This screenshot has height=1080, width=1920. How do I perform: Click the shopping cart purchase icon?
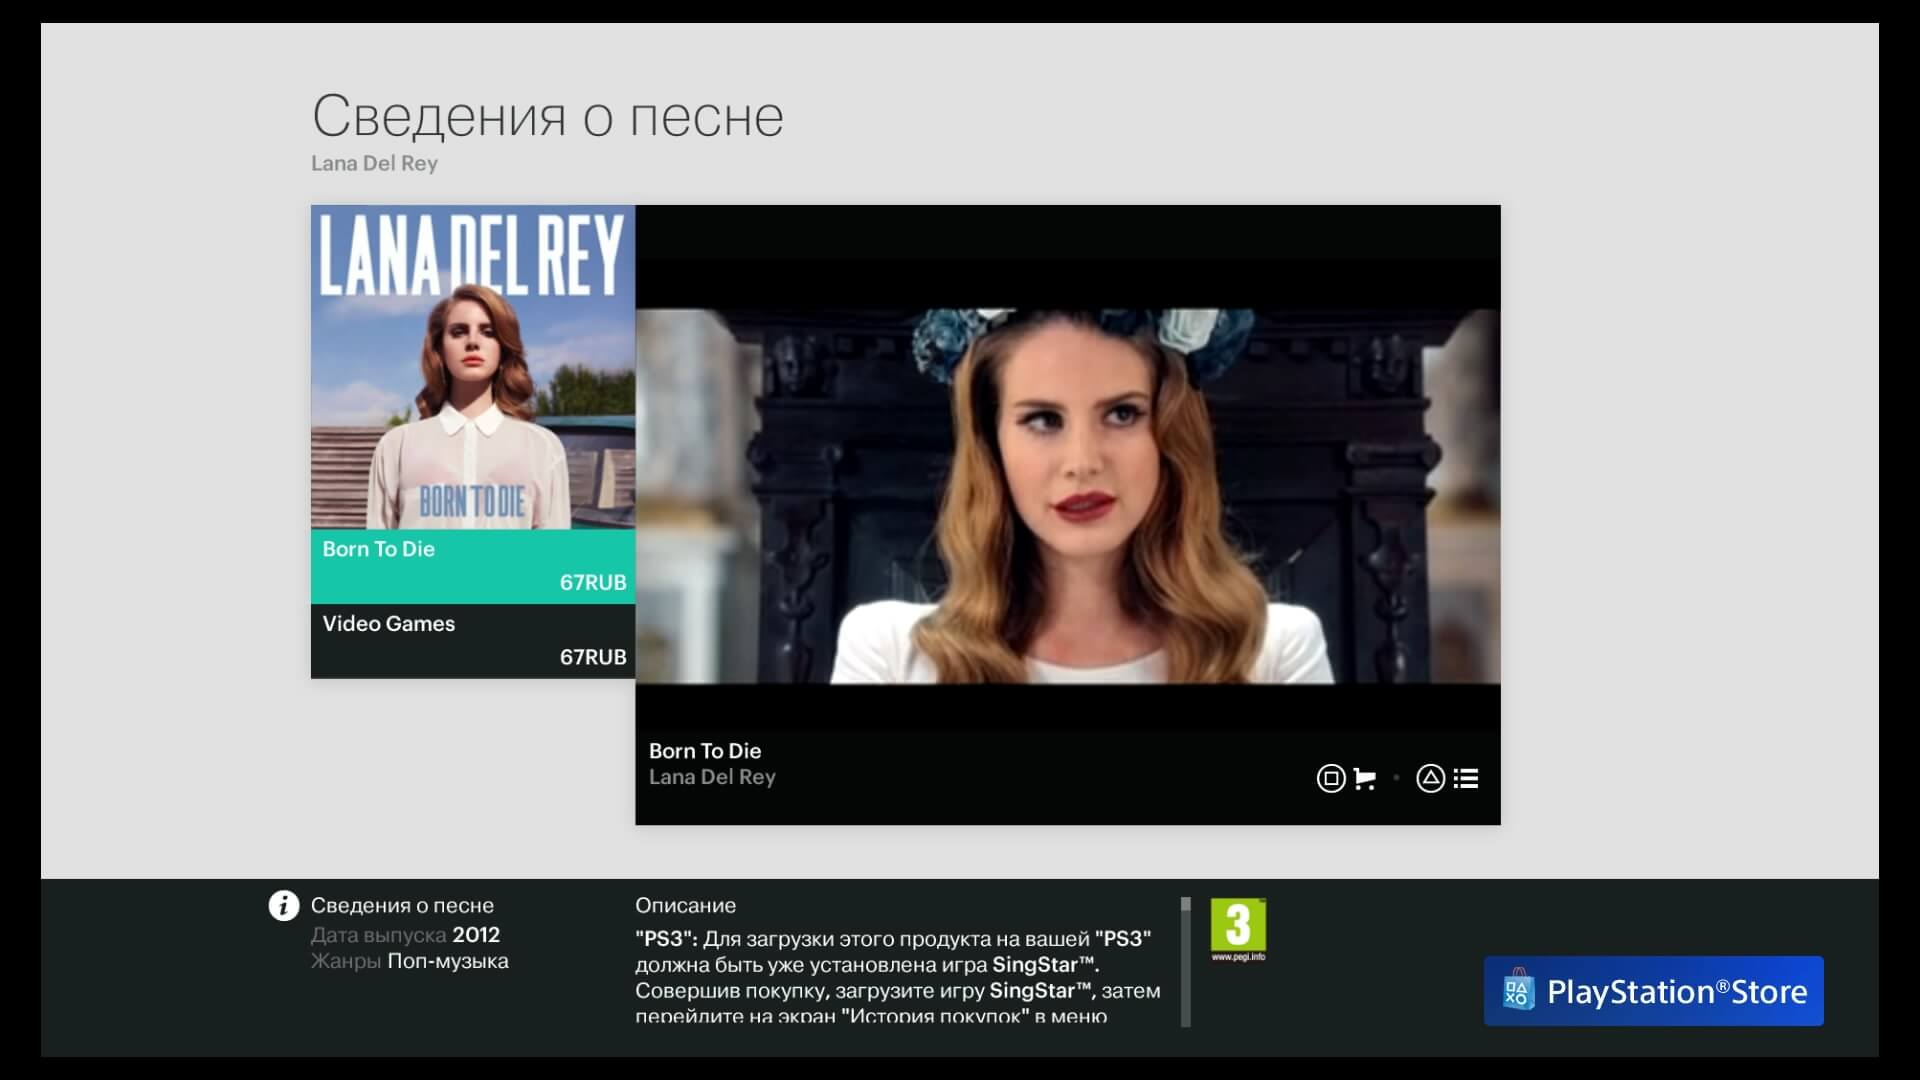tap(1364, 778)
